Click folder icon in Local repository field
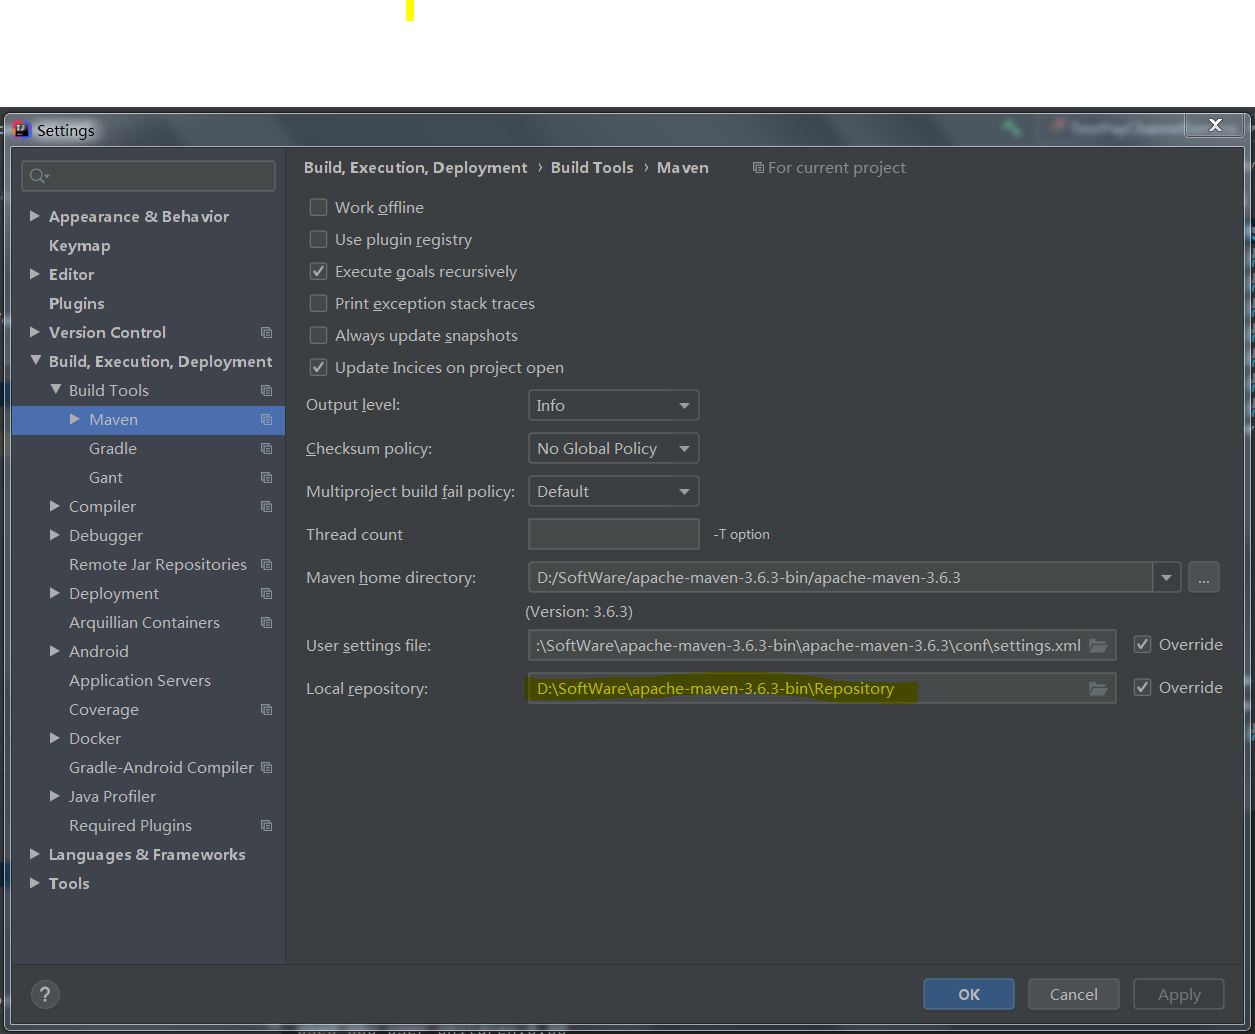This screenshot has width=1255, height=1034. (1098, 689)
